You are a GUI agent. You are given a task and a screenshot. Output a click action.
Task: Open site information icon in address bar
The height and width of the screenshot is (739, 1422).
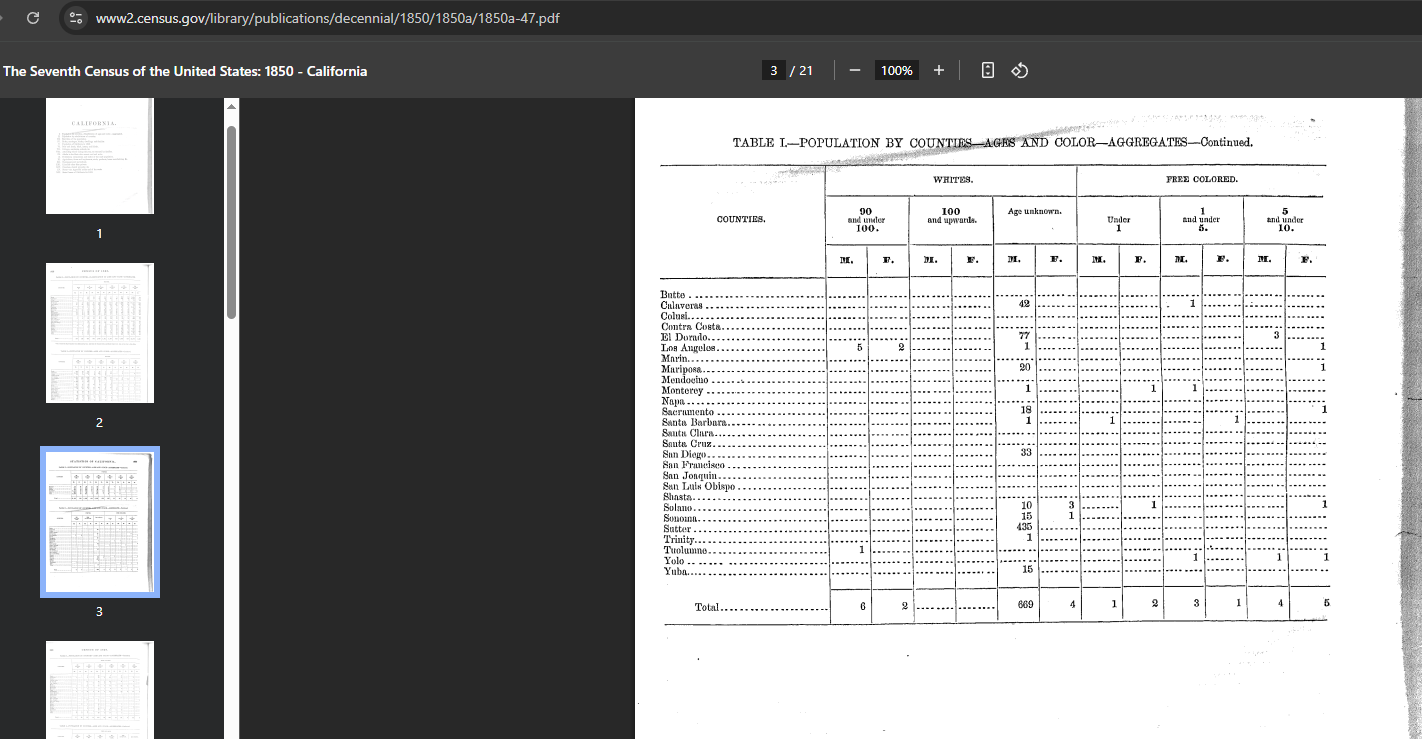tap(76, 18)
